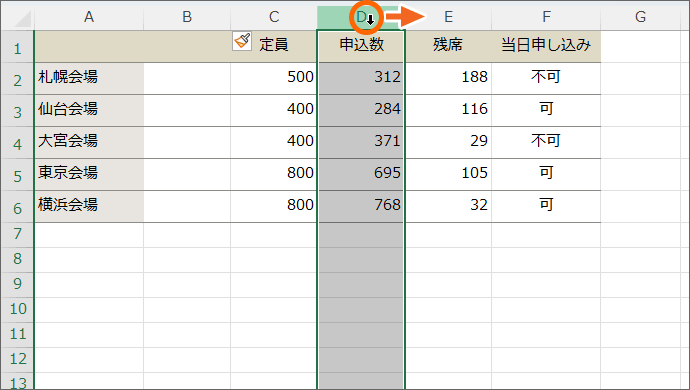Click the 申込数 header cell

point(361,47)
